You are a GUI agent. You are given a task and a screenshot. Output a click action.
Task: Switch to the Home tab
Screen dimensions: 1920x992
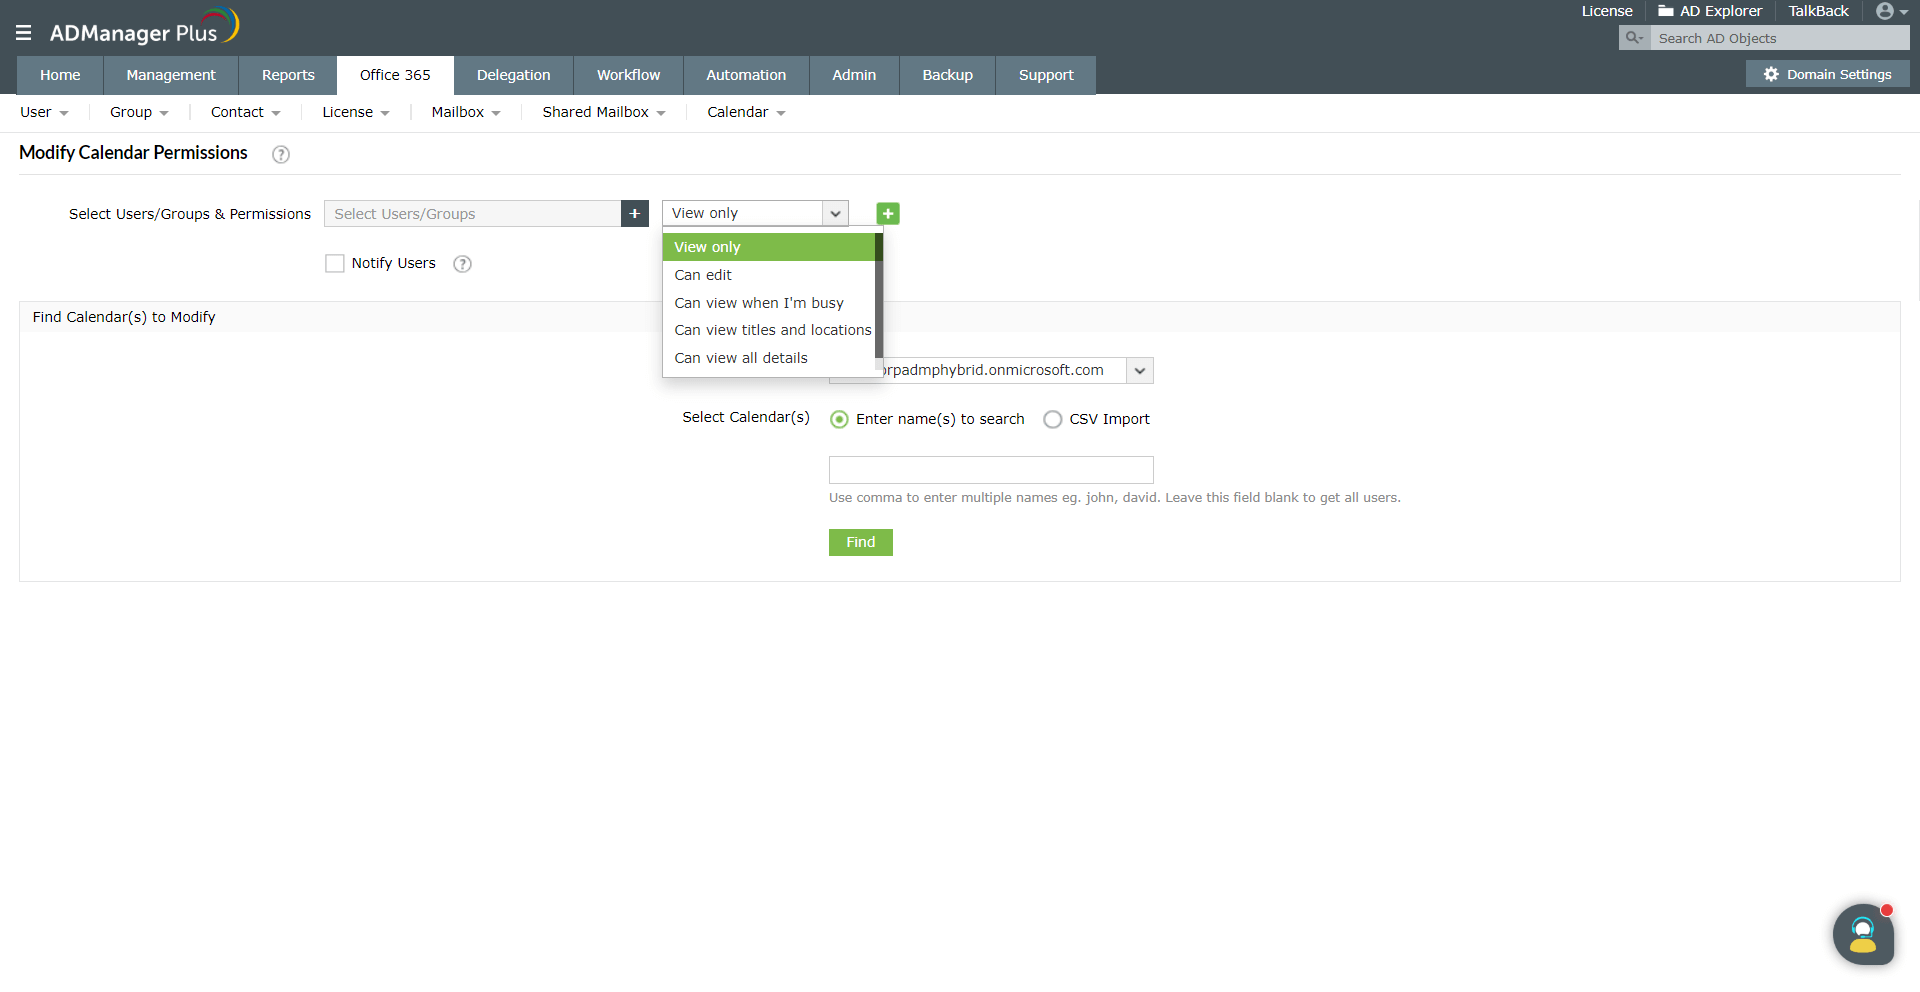[x=60, y=75]
